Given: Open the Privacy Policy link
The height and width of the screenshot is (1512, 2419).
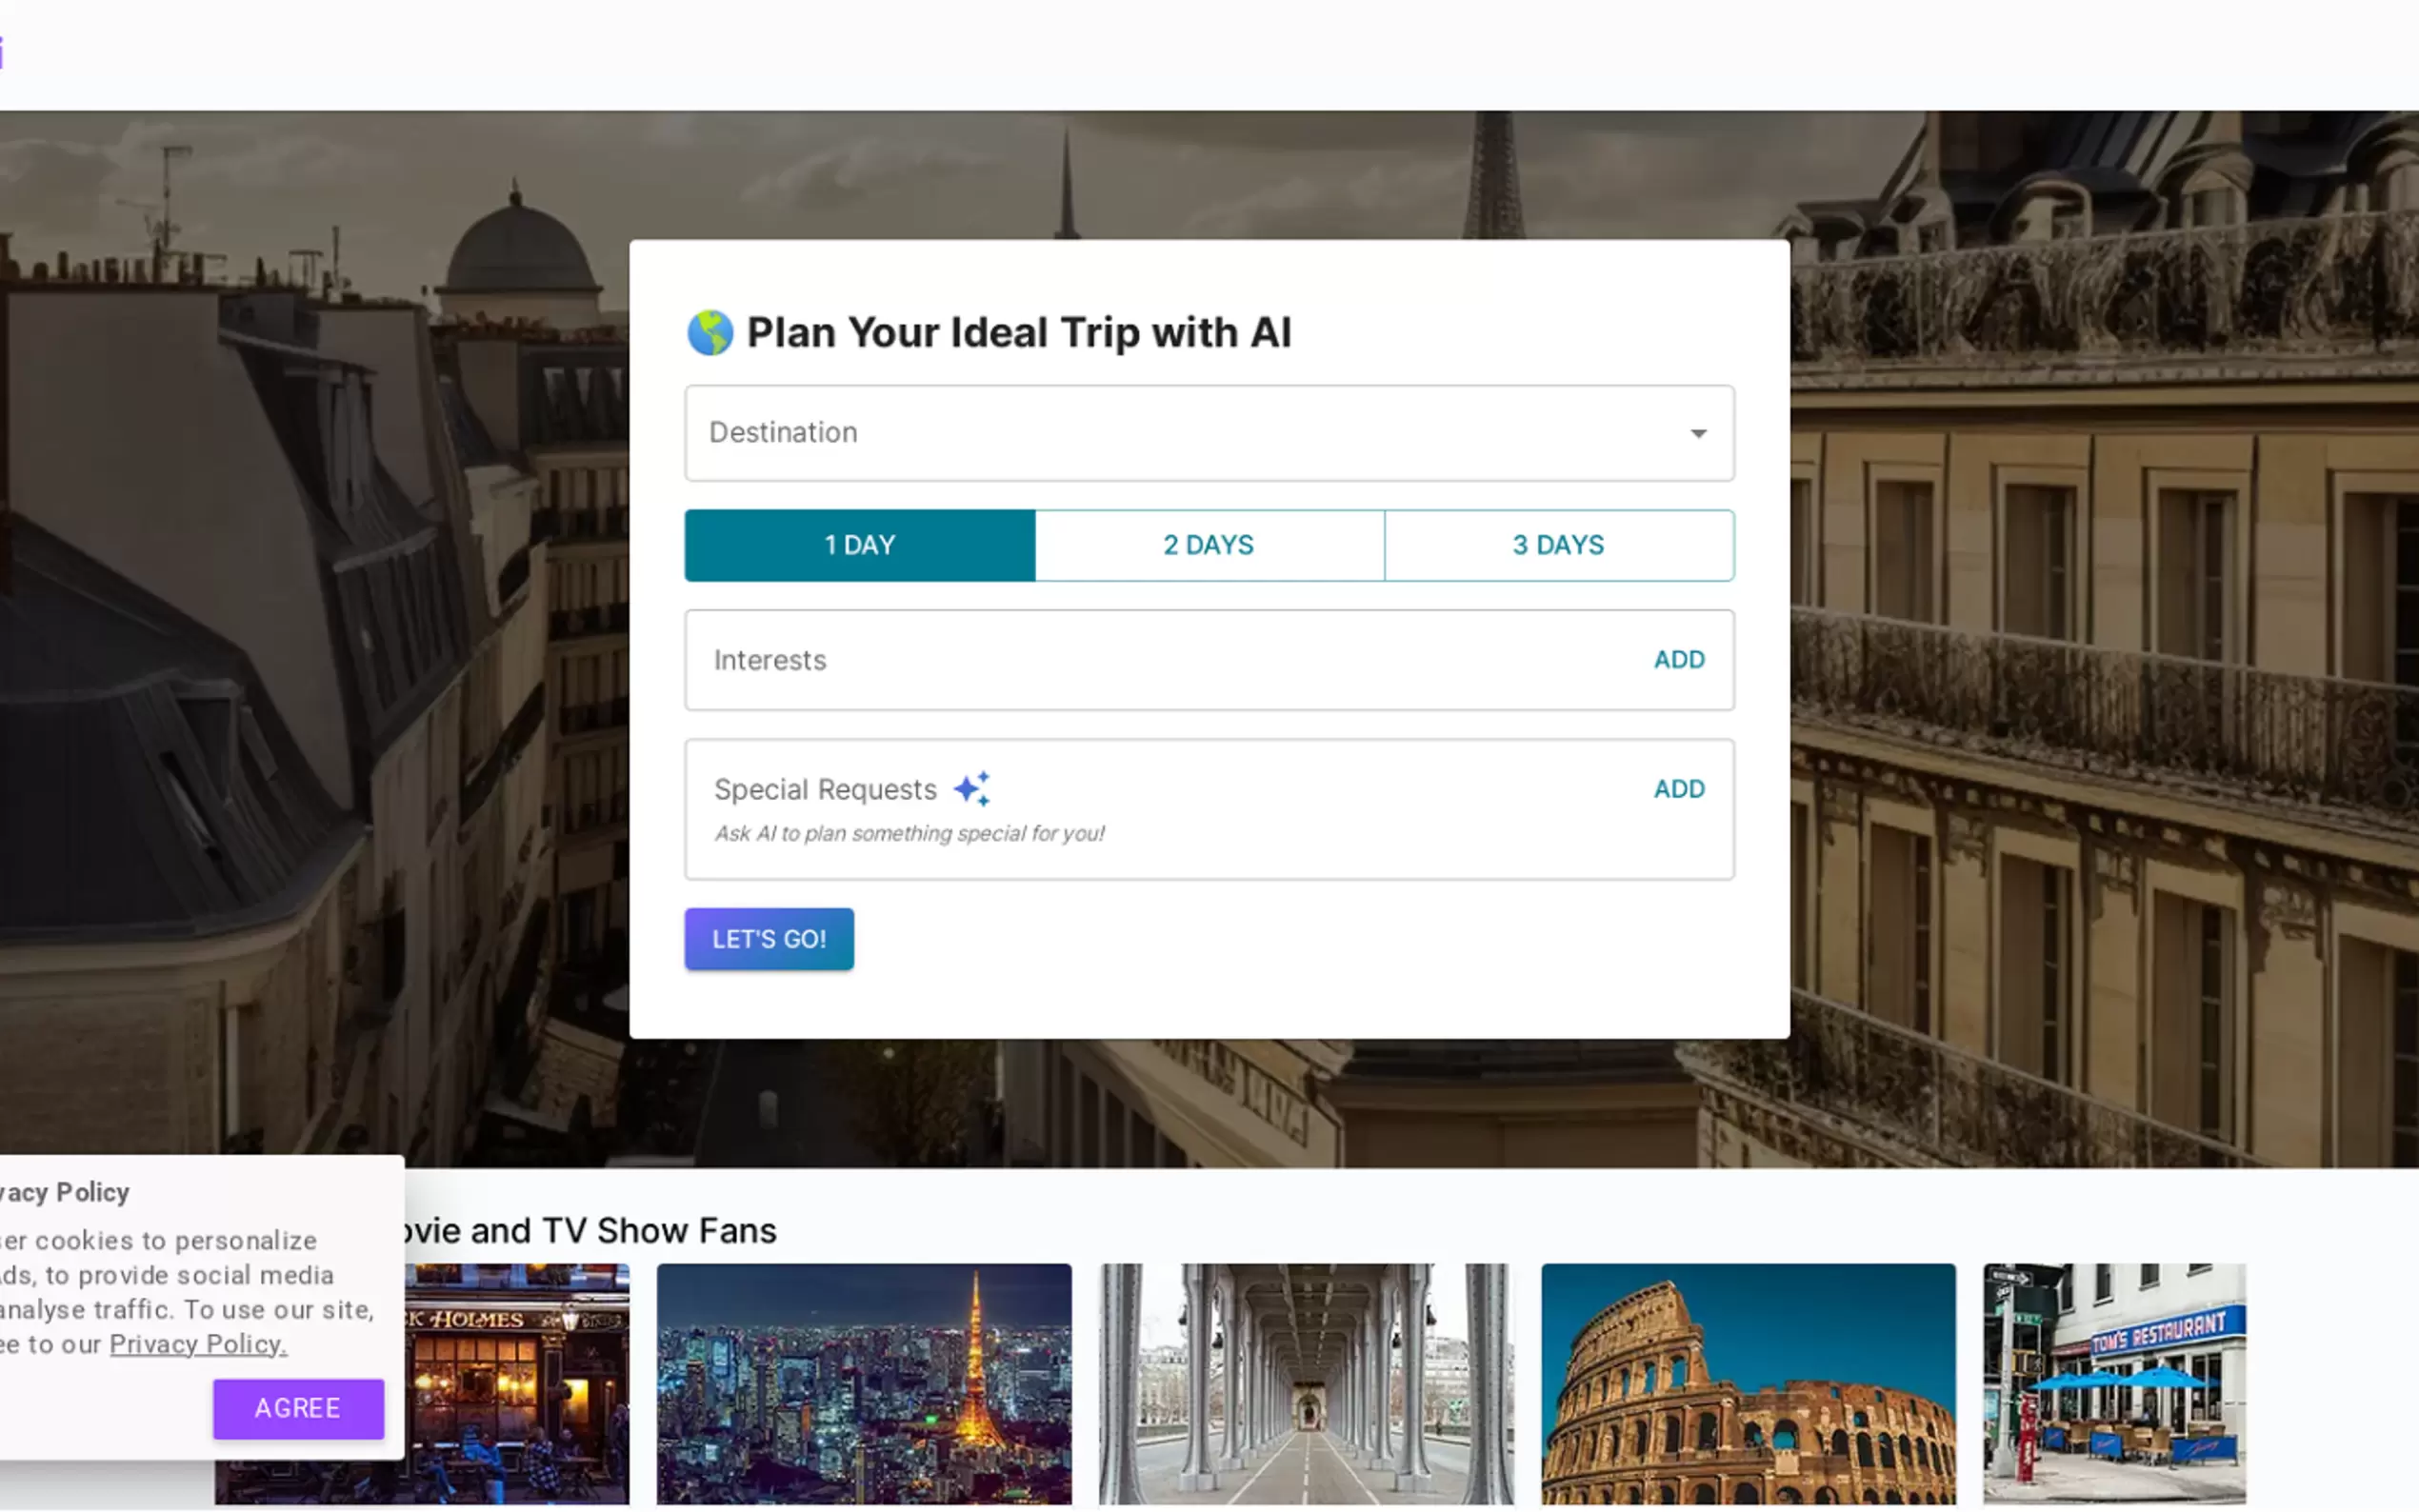Looking at the screenshot, I should pos(198,1344).
